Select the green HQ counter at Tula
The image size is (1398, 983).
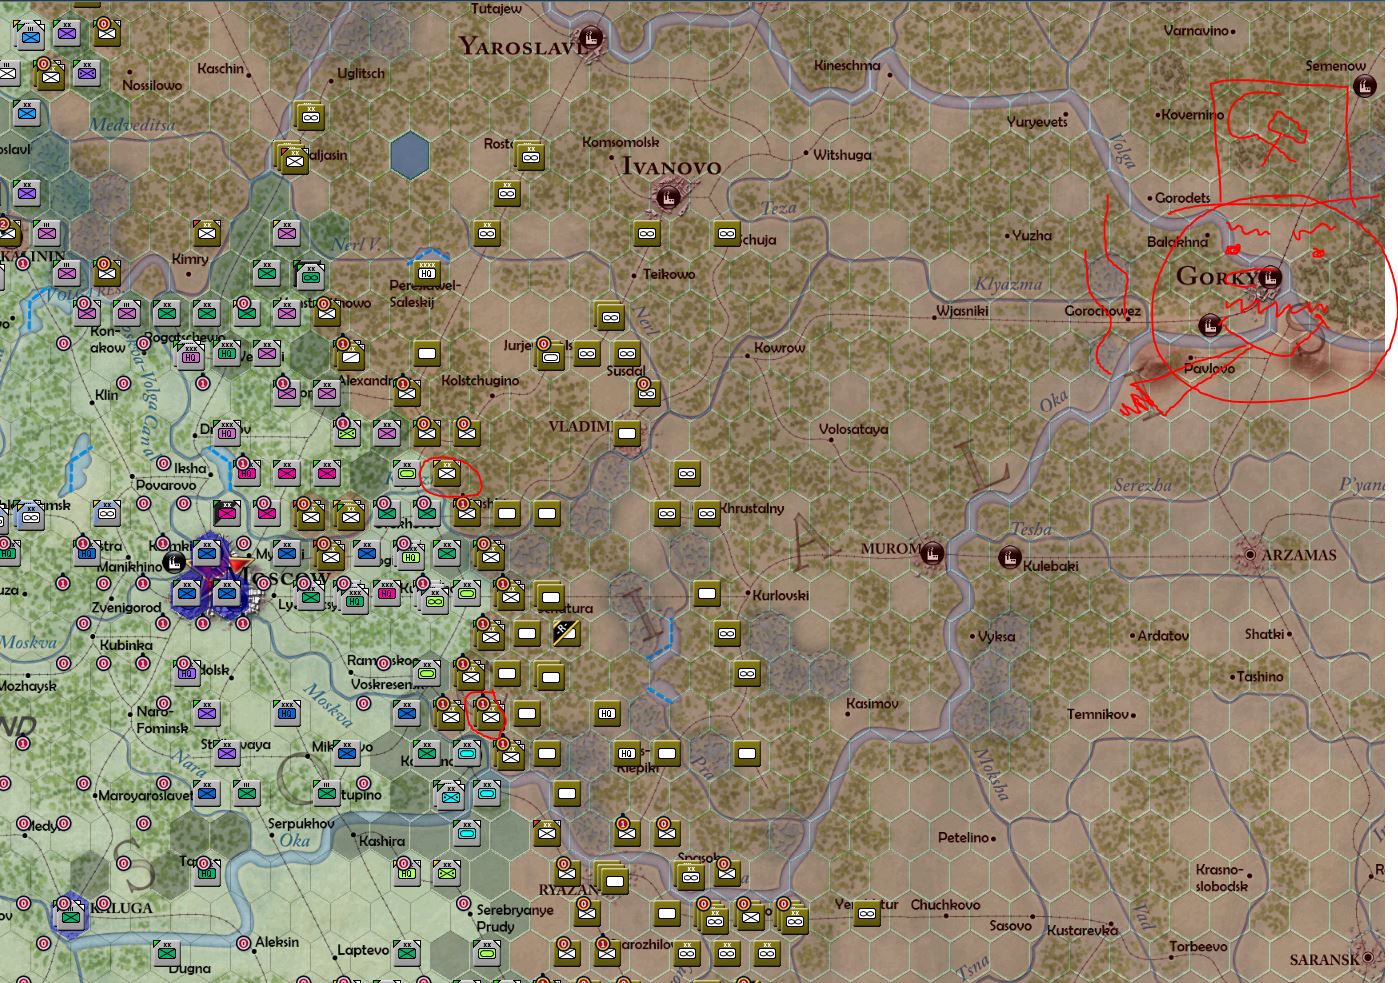click(207, 871)
